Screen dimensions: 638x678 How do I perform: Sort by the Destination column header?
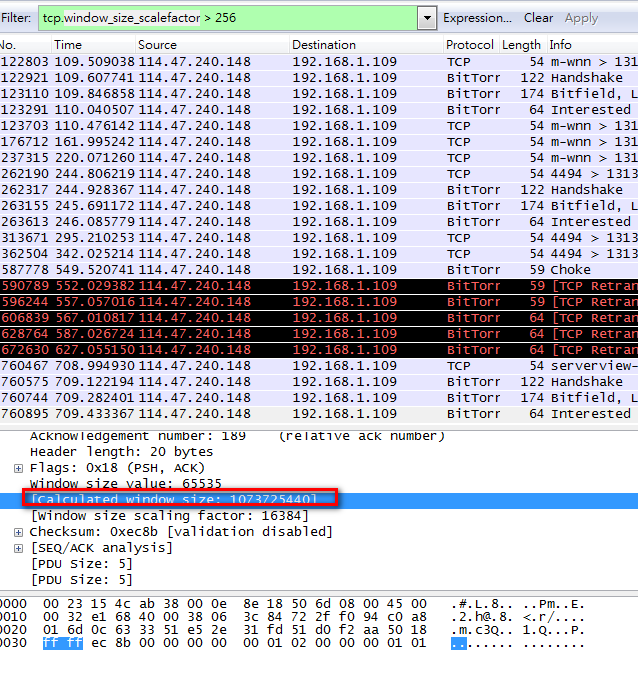366,45
